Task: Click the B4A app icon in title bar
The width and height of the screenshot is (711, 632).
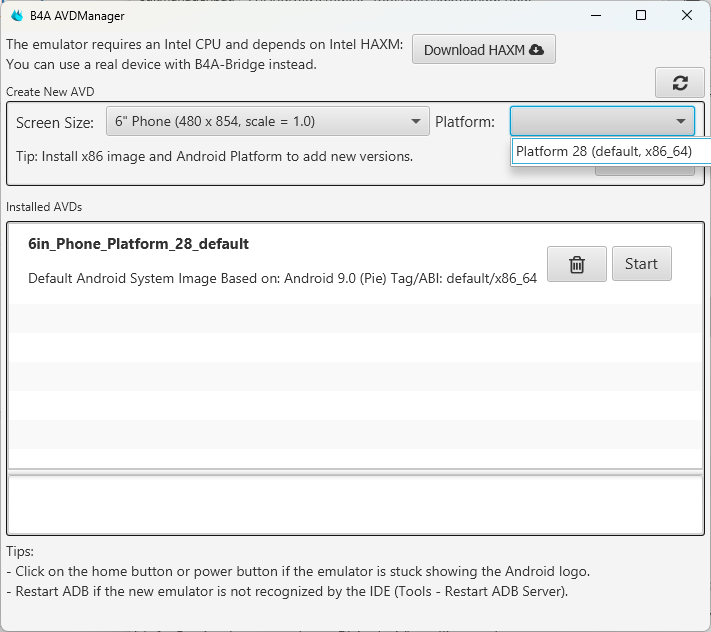Action: pyautogui.click(x=17, y=15)
